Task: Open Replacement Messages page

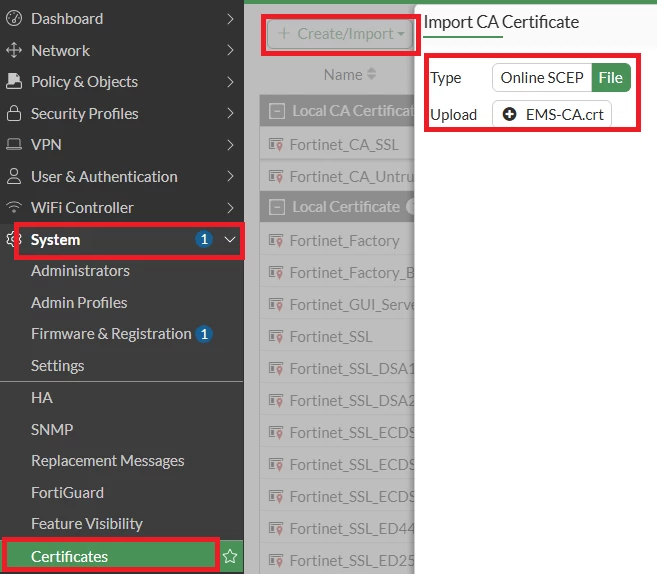Action: coord(108,461)
